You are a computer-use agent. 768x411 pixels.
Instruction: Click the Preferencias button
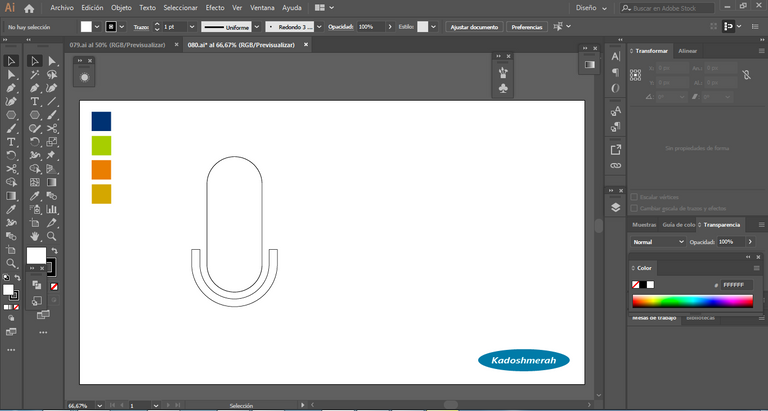pos(527,27)
